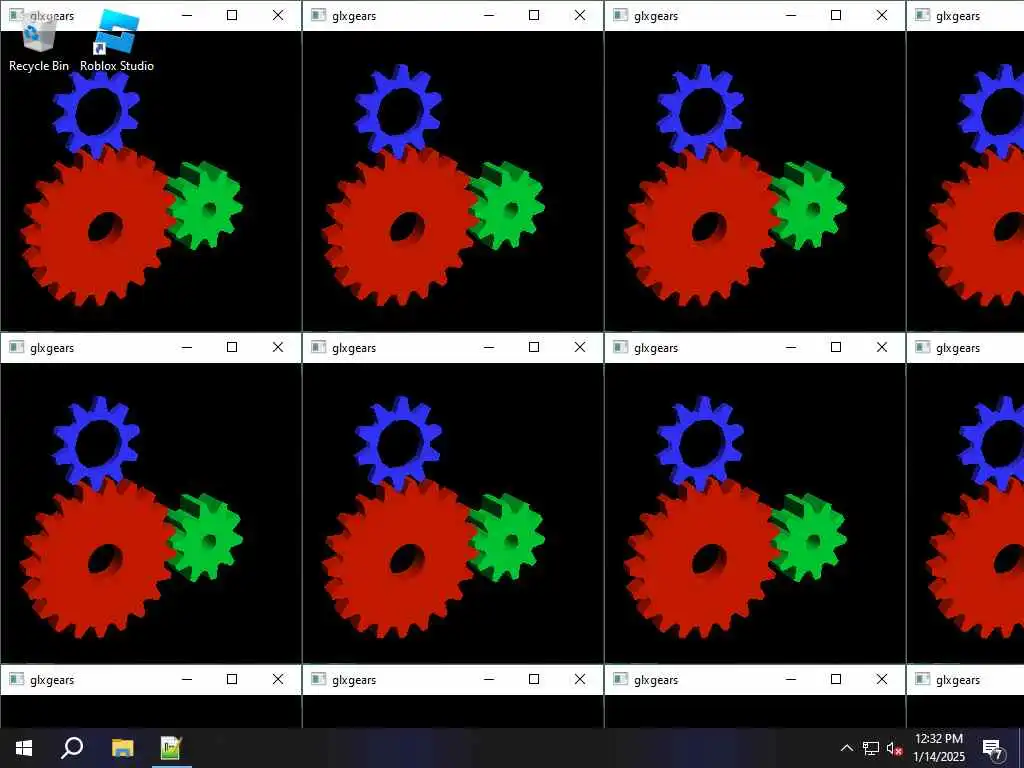Maximize the middle-row second glxgears window

534,347
